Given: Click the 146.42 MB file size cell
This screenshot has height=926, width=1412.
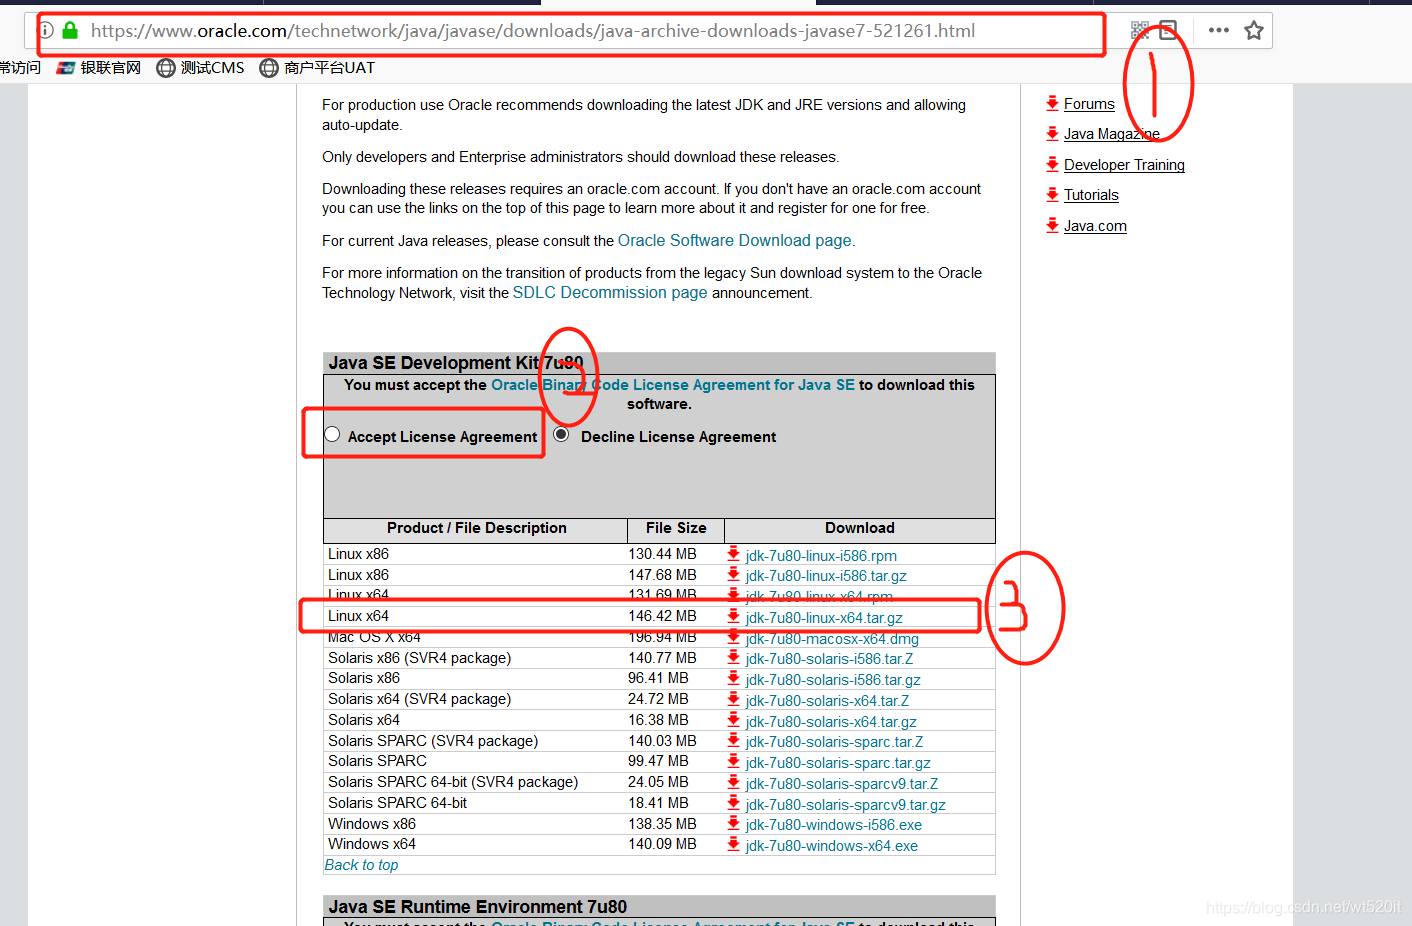Looking at the screenshot, I should (662, 616).
